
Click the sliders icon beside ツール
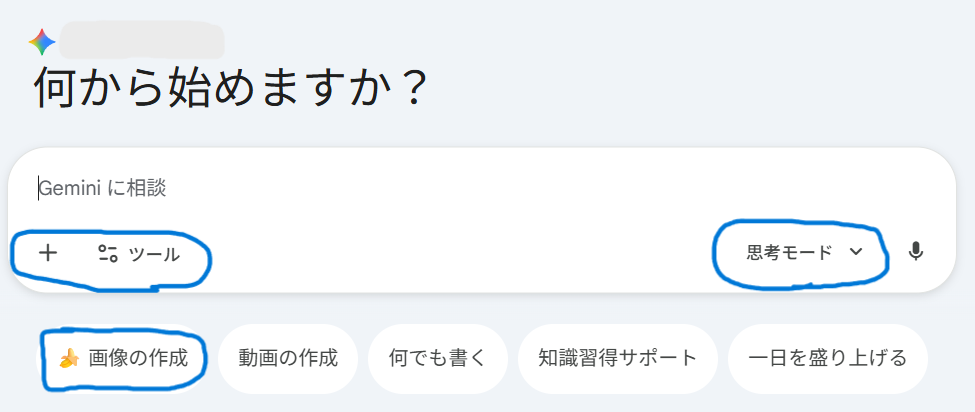(x=107, y=254)
